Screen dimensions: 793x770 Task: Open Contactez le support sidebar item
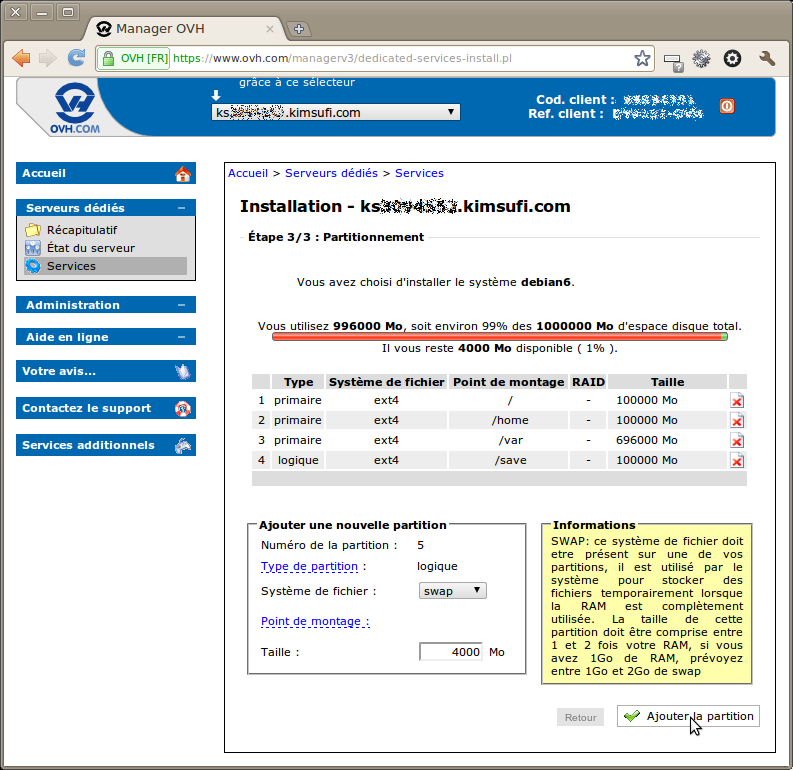(x=106, y=408)
